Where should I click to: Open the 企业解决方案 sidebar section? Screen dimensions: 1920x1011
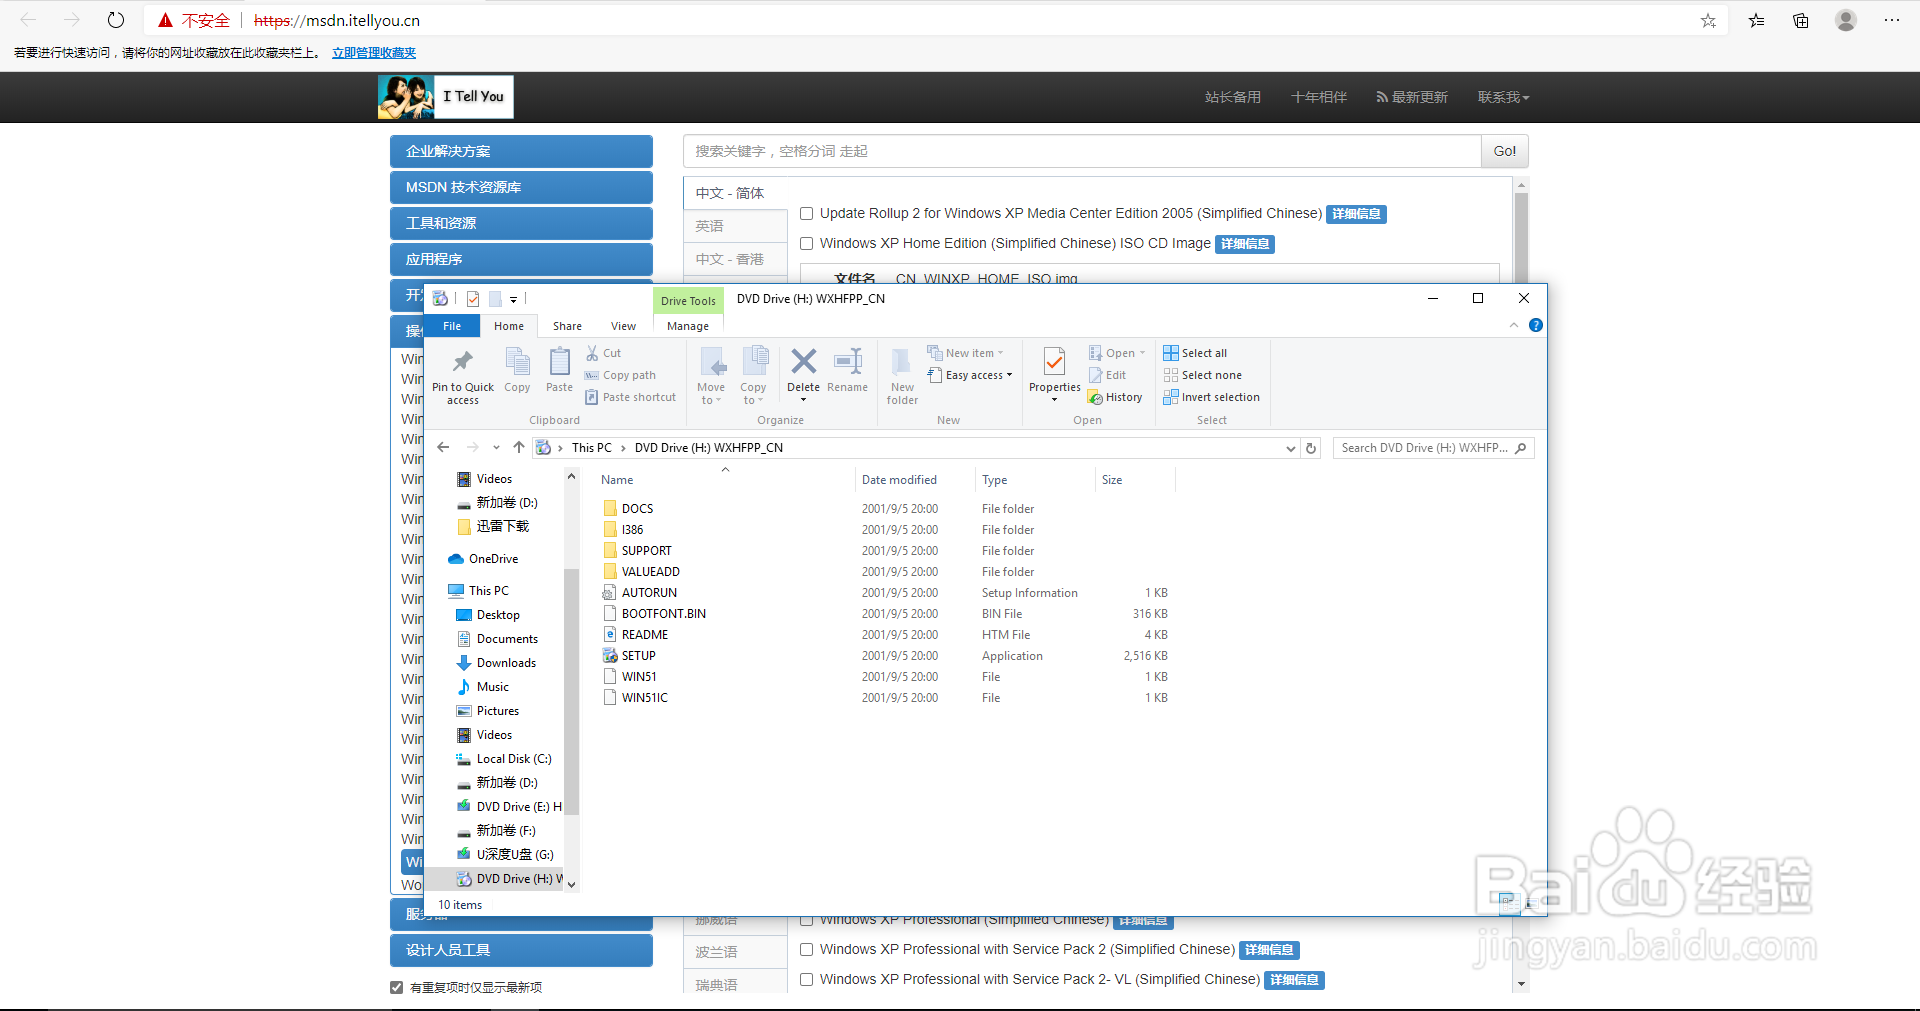521,151
